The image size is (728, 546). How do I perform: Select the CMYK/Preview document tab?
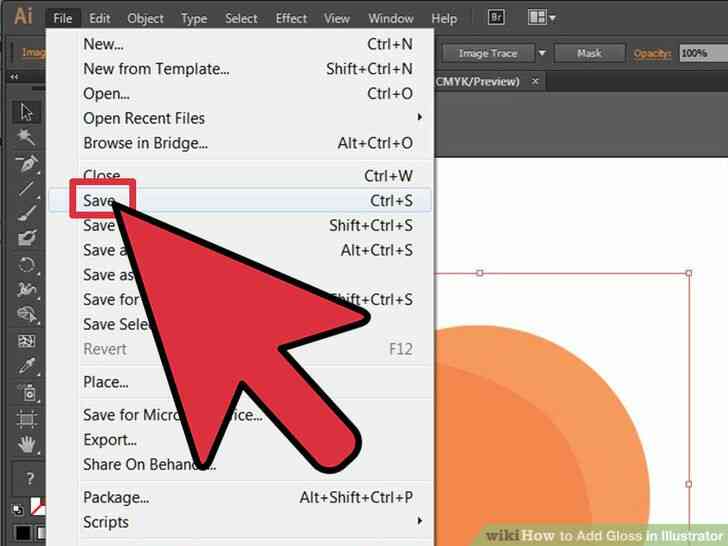(x=477, y=82)
